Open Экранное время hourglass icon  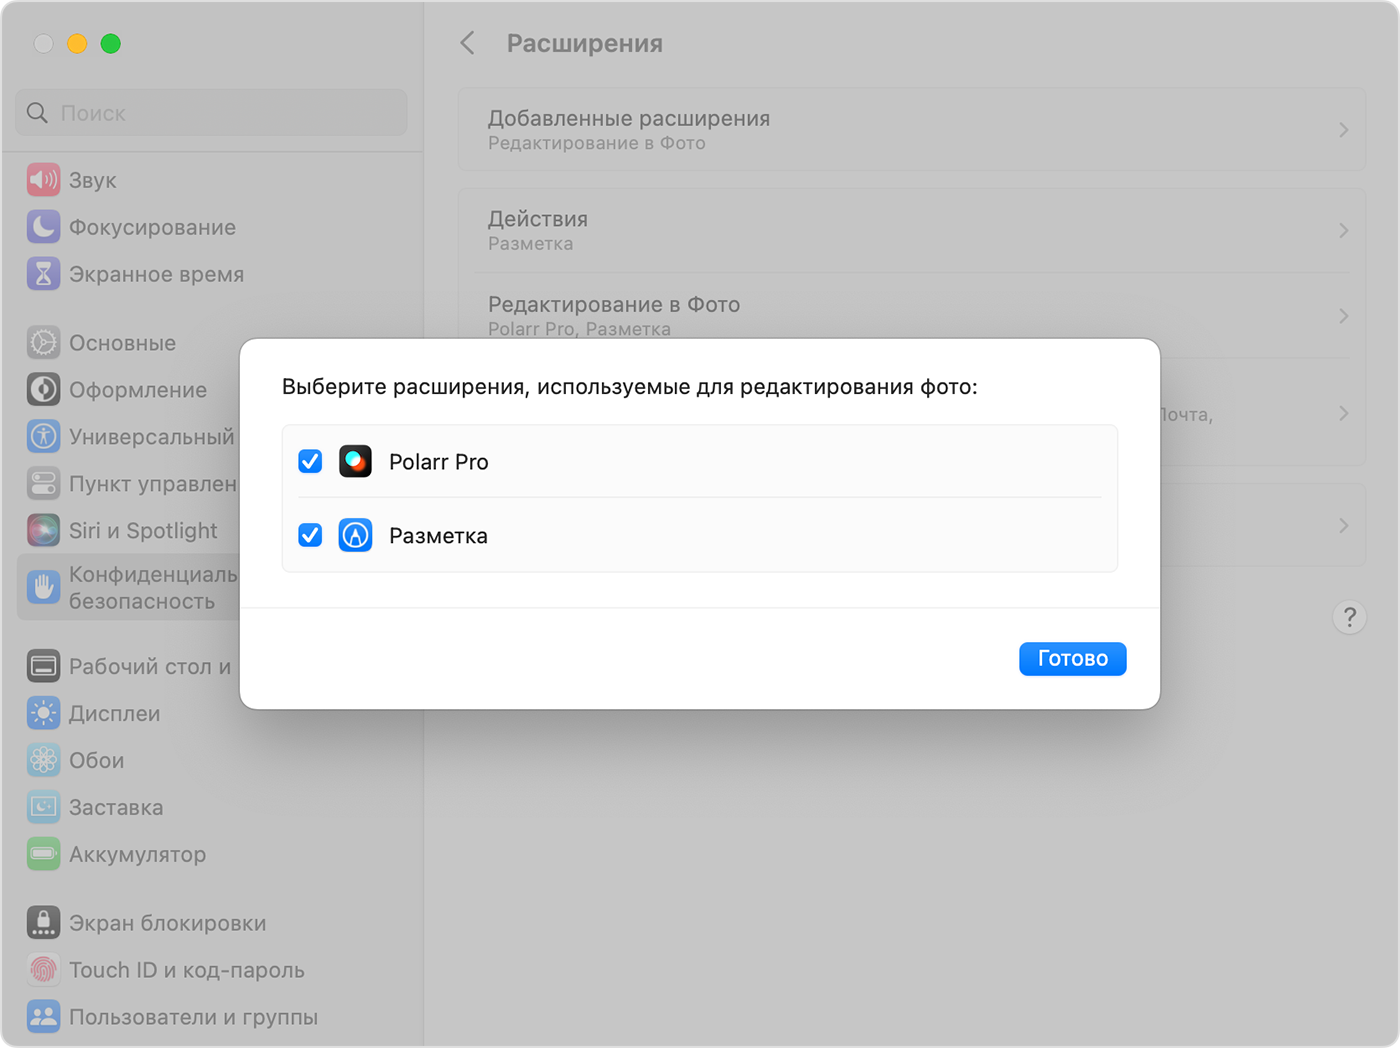pyautogui.click(x=43, y=274)
